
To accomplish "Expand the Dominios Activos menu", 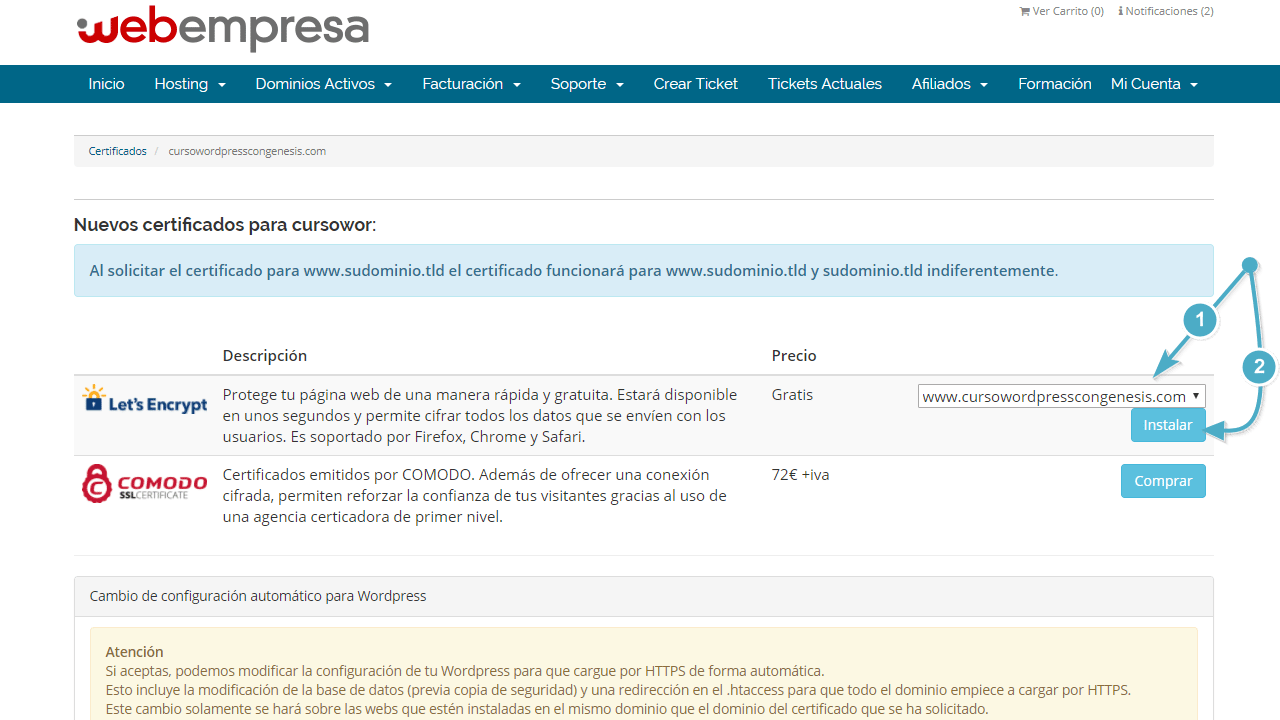I will click(323, 84).
